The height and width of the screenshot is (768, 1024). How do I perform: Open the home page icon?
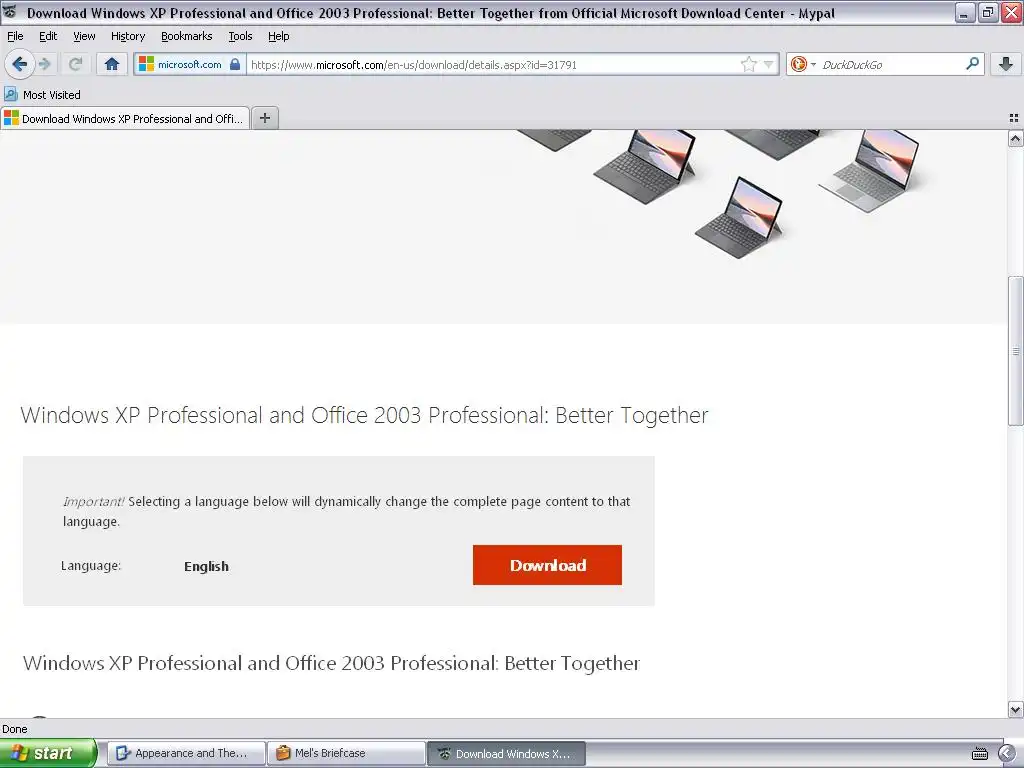click(112, 64)
